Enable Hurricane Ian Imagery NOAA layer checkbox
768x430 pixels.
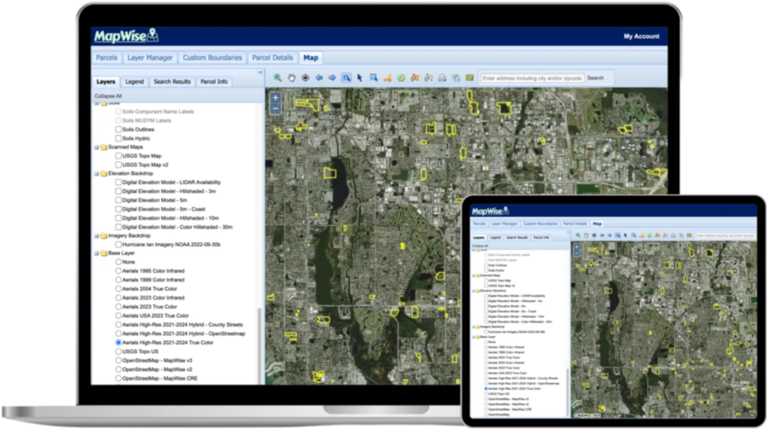coord(118,244)
